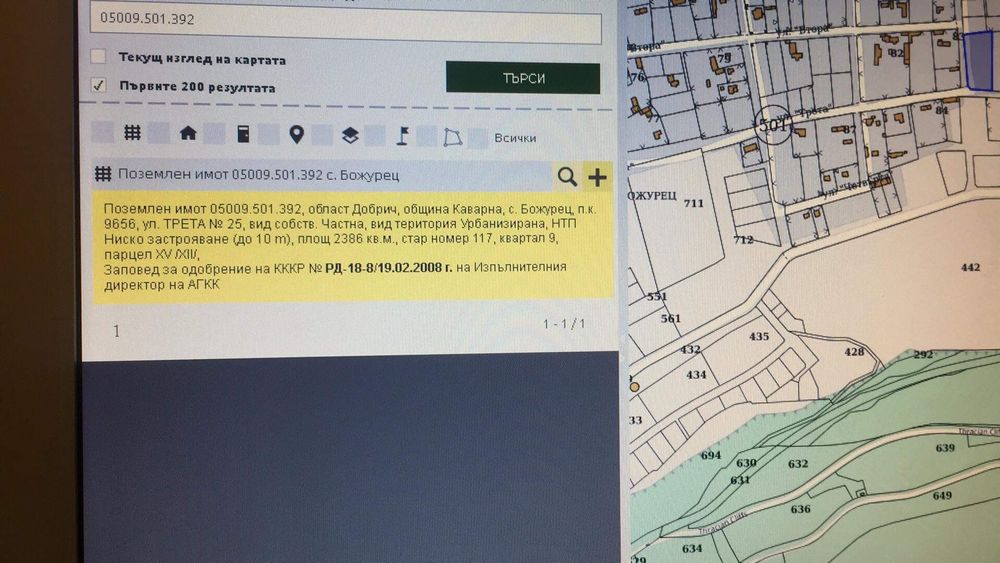Screen dimensions: 1000x563
Task: Add the parcel using the plus icon
Action: click(x=598, y=177)
